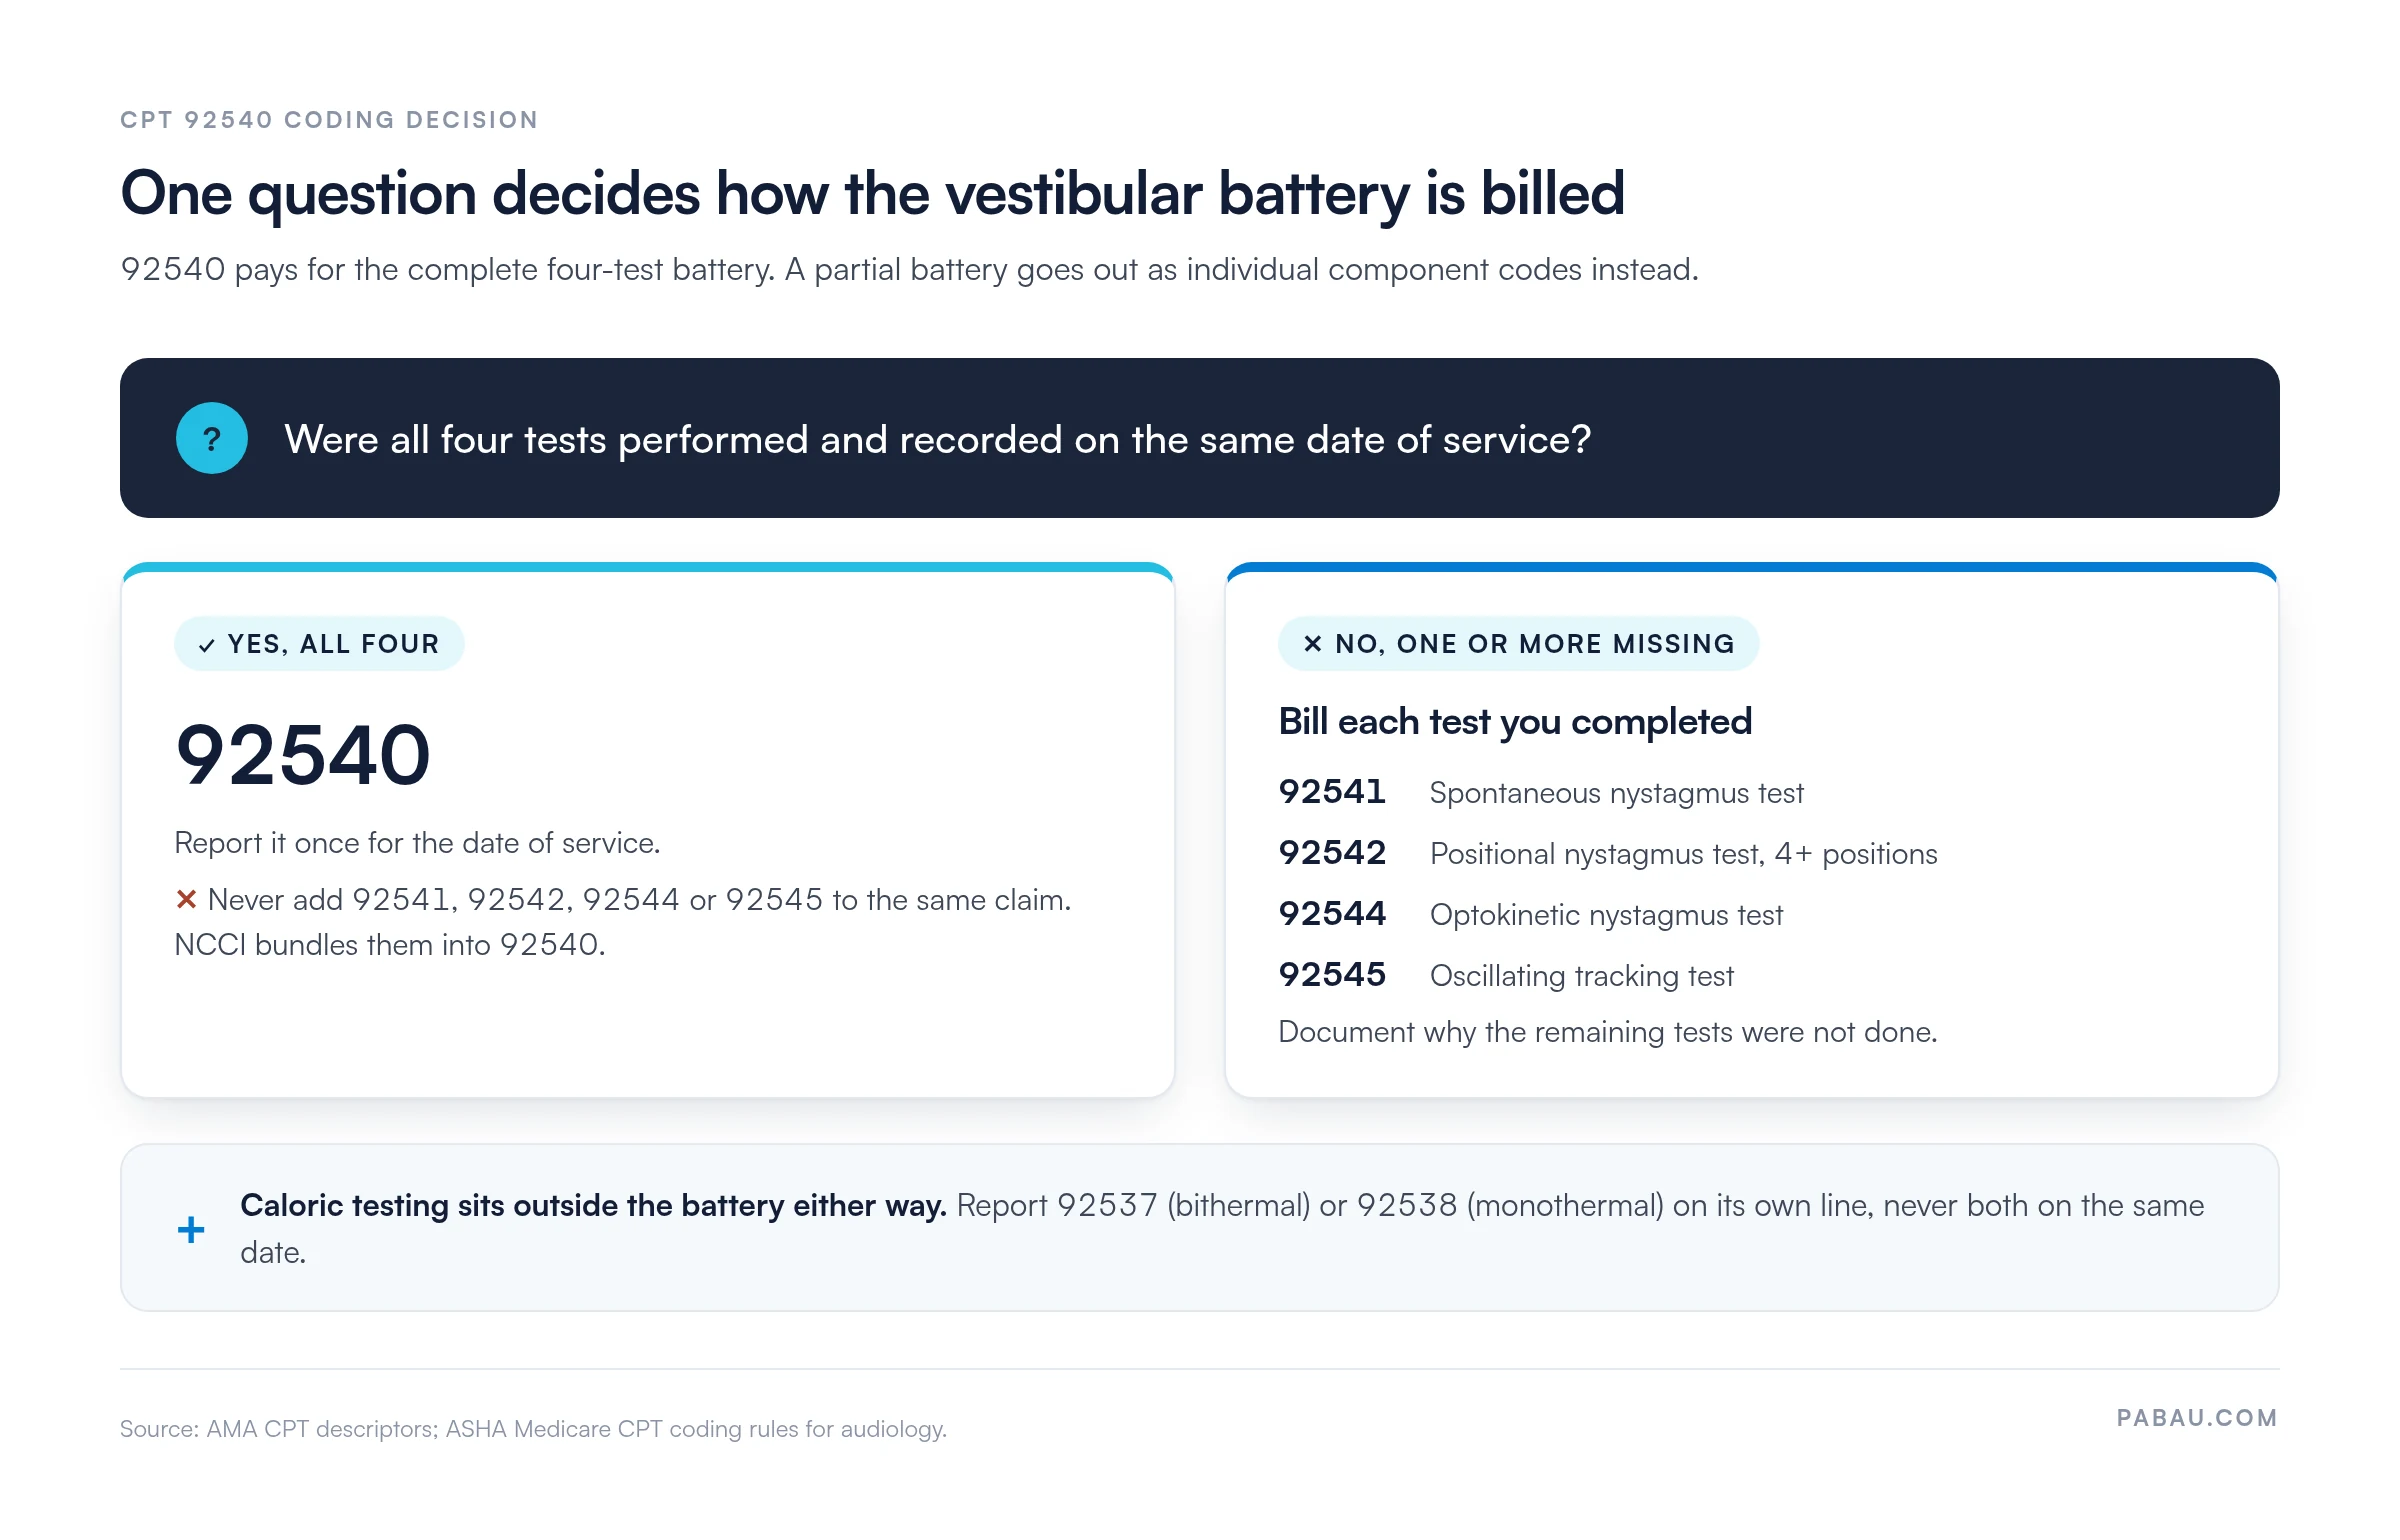Select the YES, ALL FOUR badge
2400x1540 pixels.
pos(319,644)
